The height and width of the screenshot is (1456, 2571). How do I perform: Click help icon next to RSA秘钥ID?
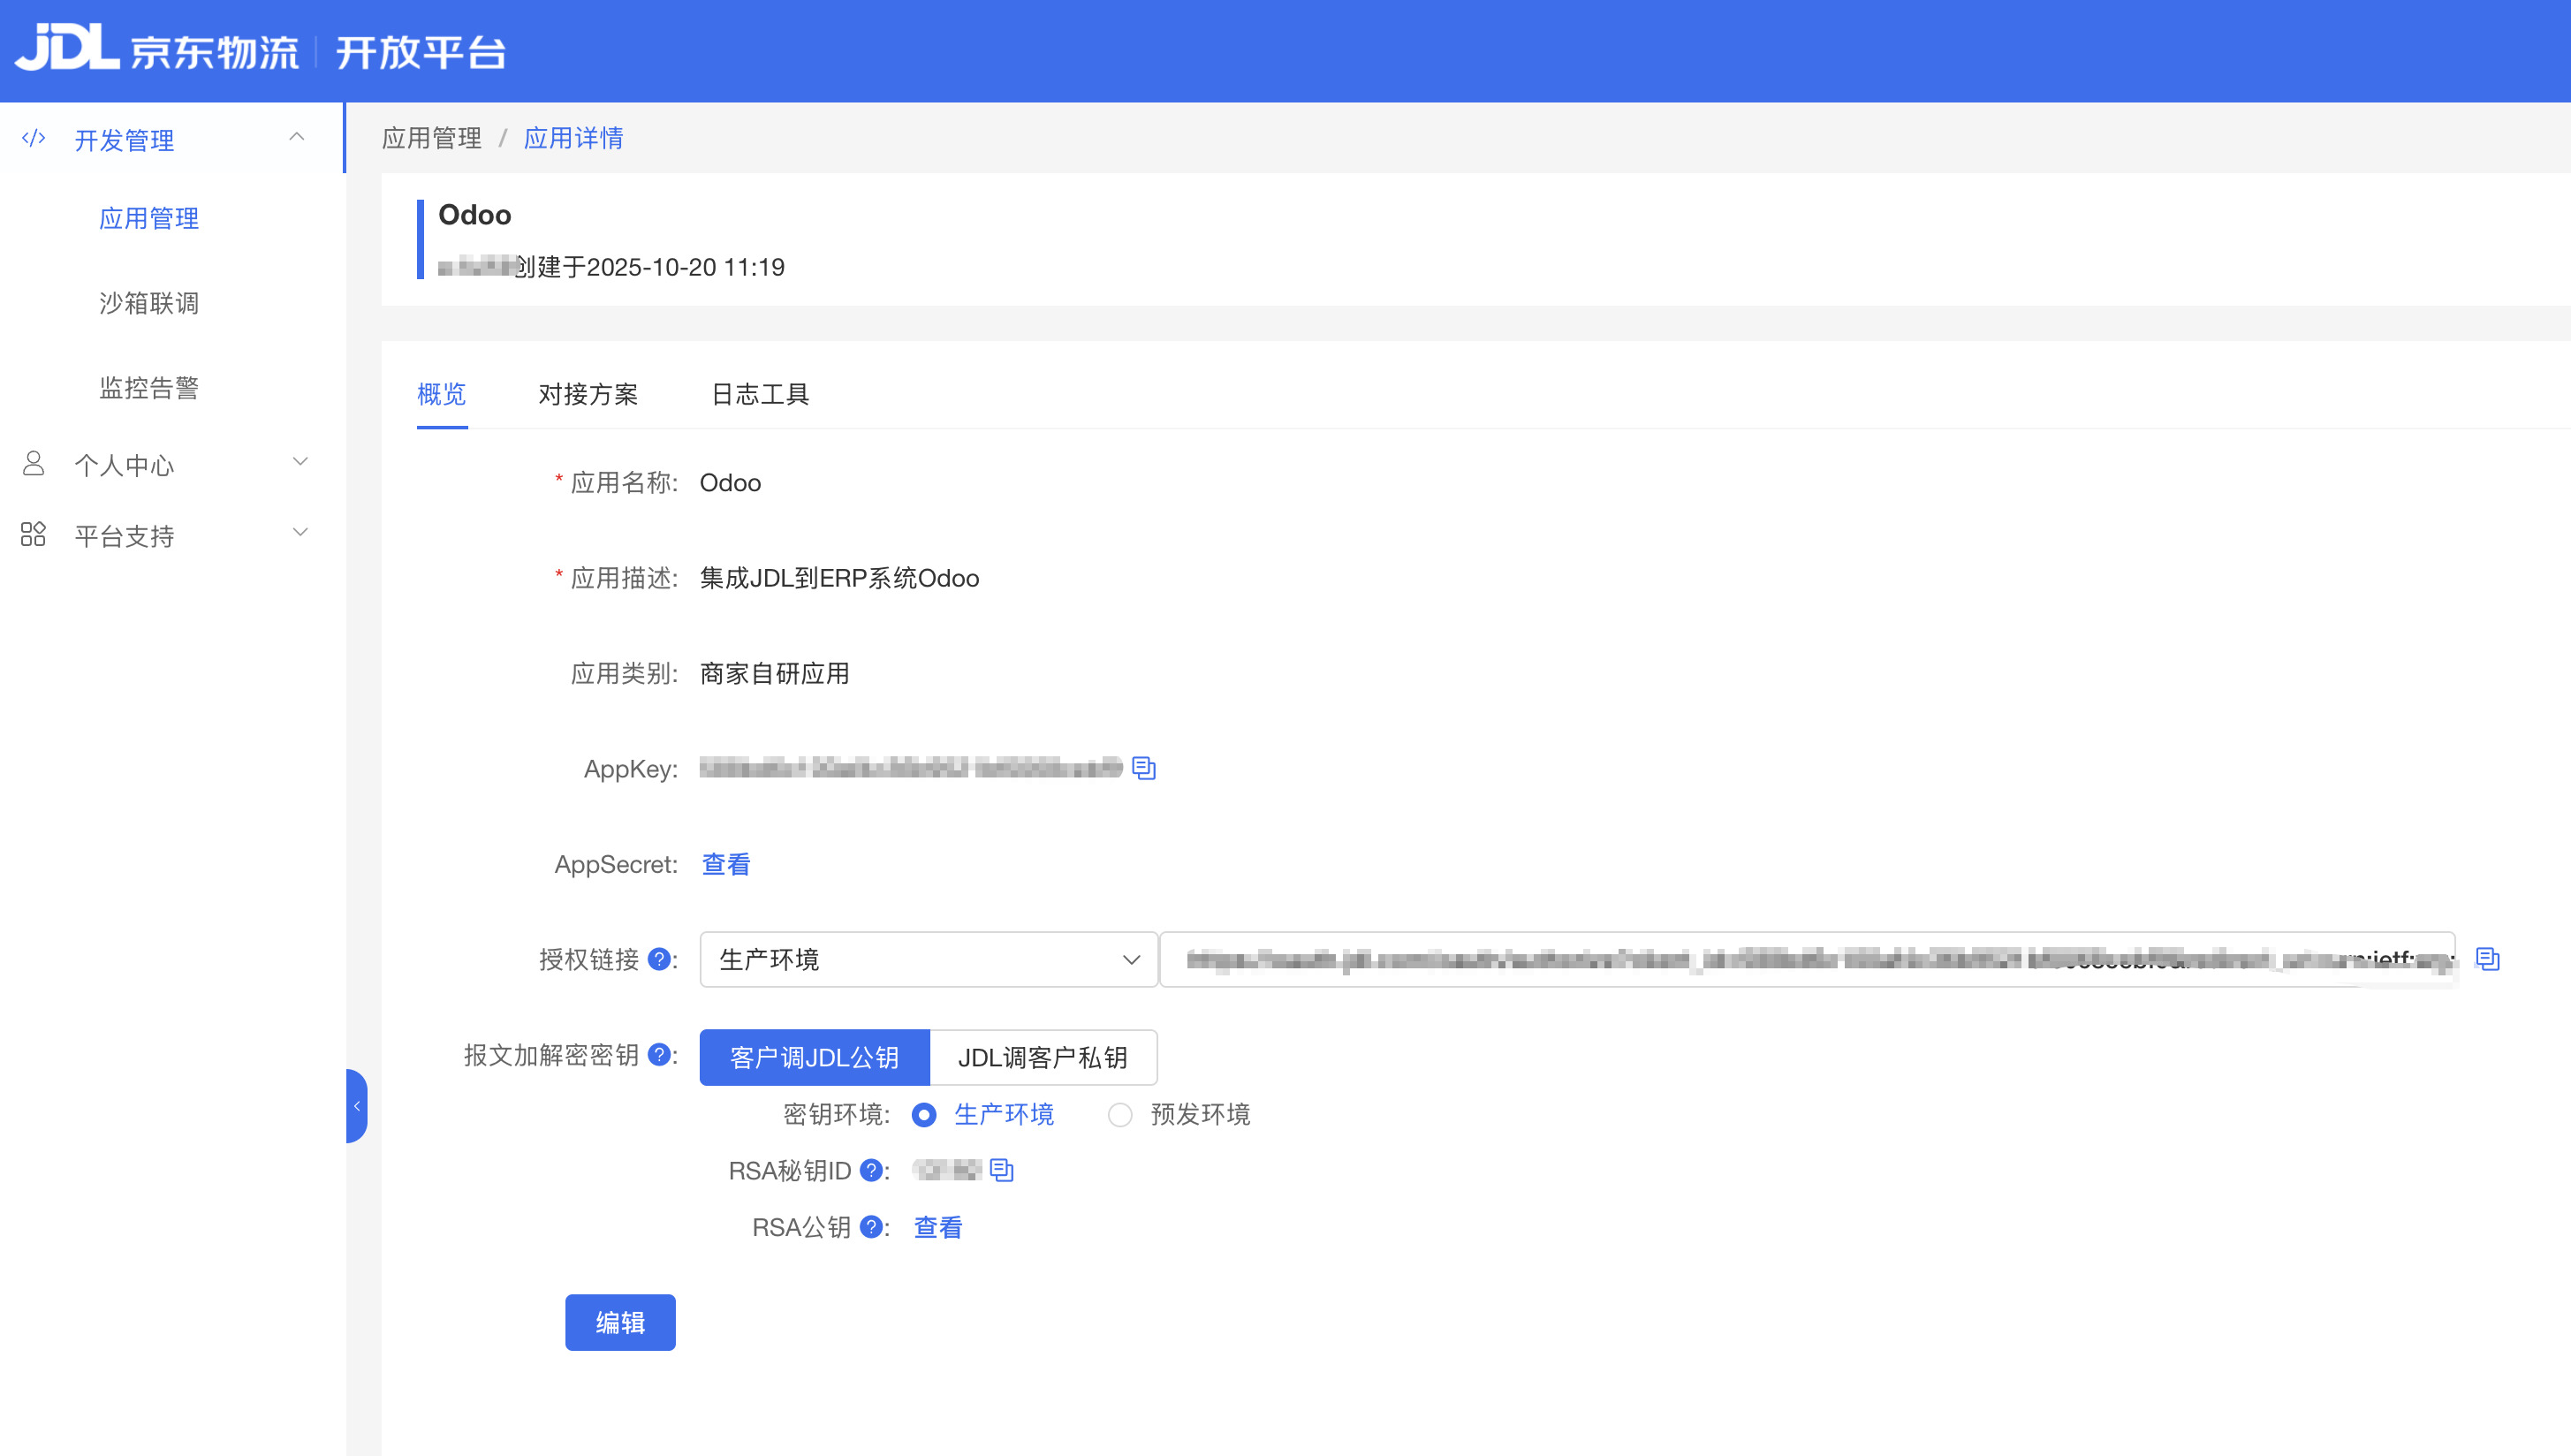871,1170
